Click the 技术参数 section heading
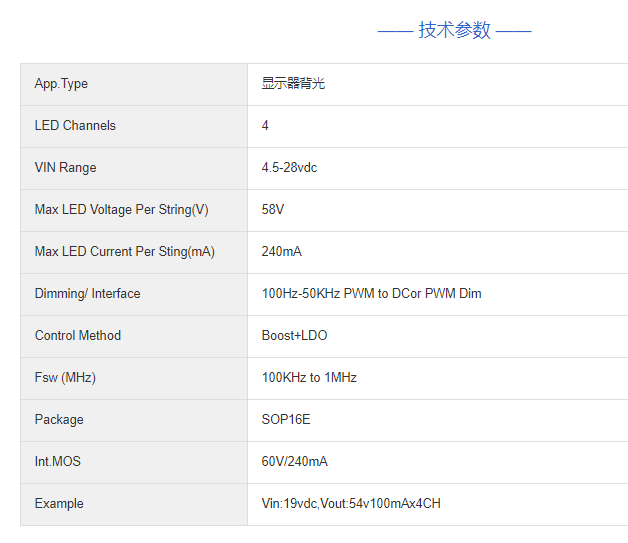This screenshot has width=628, height=543. [454, 30]
